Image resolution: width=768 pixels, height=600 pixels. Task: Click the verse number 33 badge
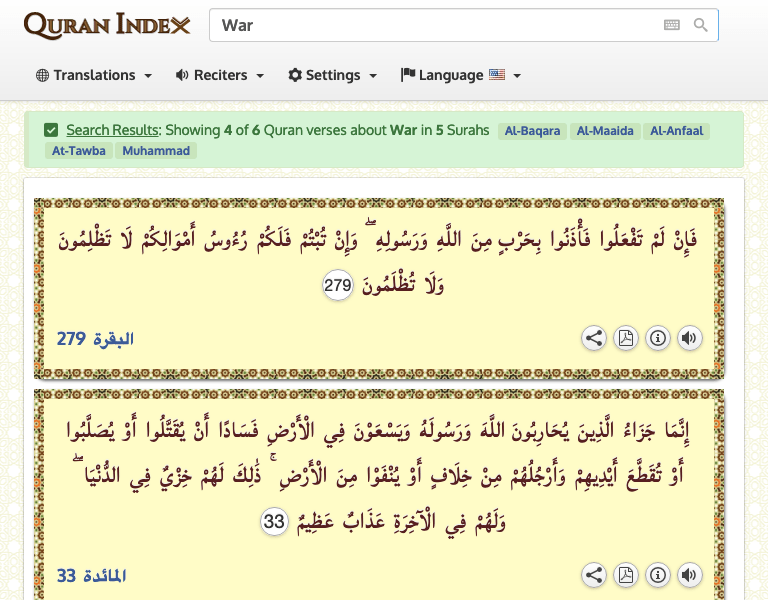click(x=274, y=522)
